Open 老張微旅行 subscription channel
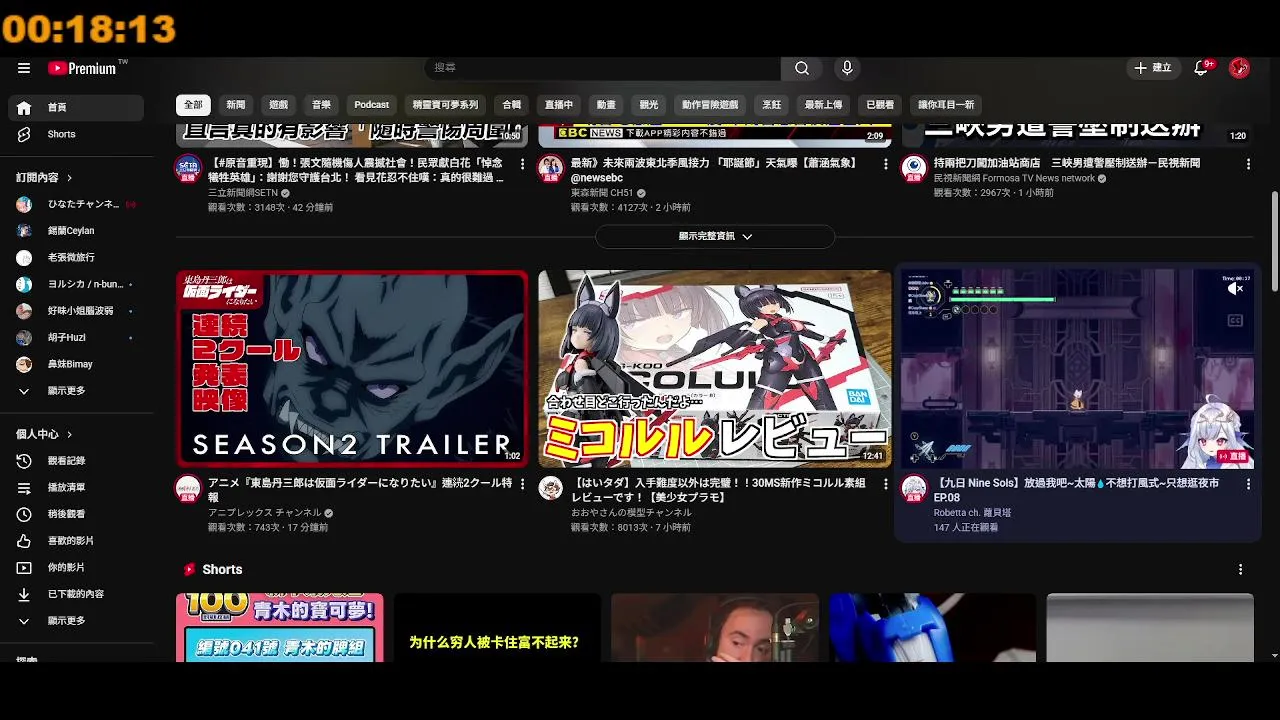 pyautogui.click(x=76, y=257)
